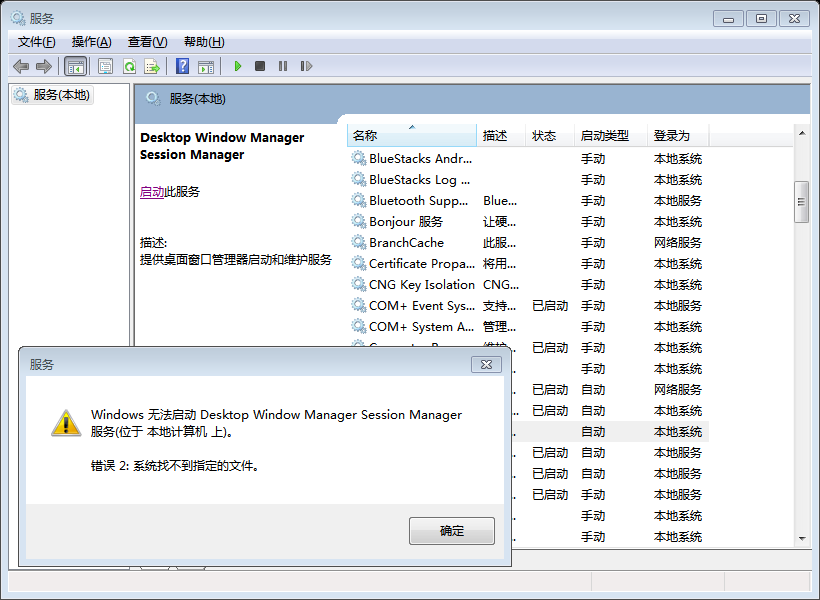Go forward using the forward arrow icon
Screen dimensions: 820x600
44,66
